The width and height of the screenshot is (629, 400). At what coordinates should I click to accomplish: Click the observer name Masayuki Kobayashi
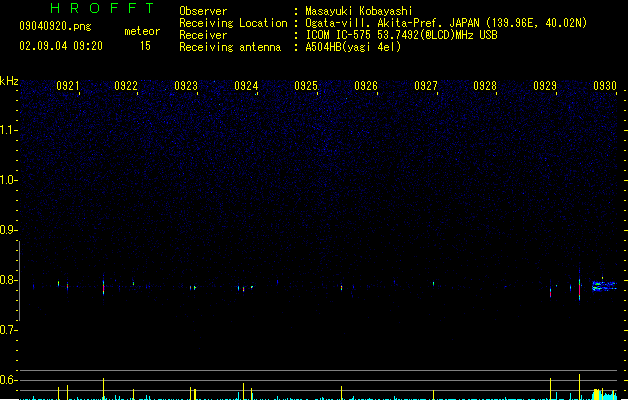click(x=359, y=11)
